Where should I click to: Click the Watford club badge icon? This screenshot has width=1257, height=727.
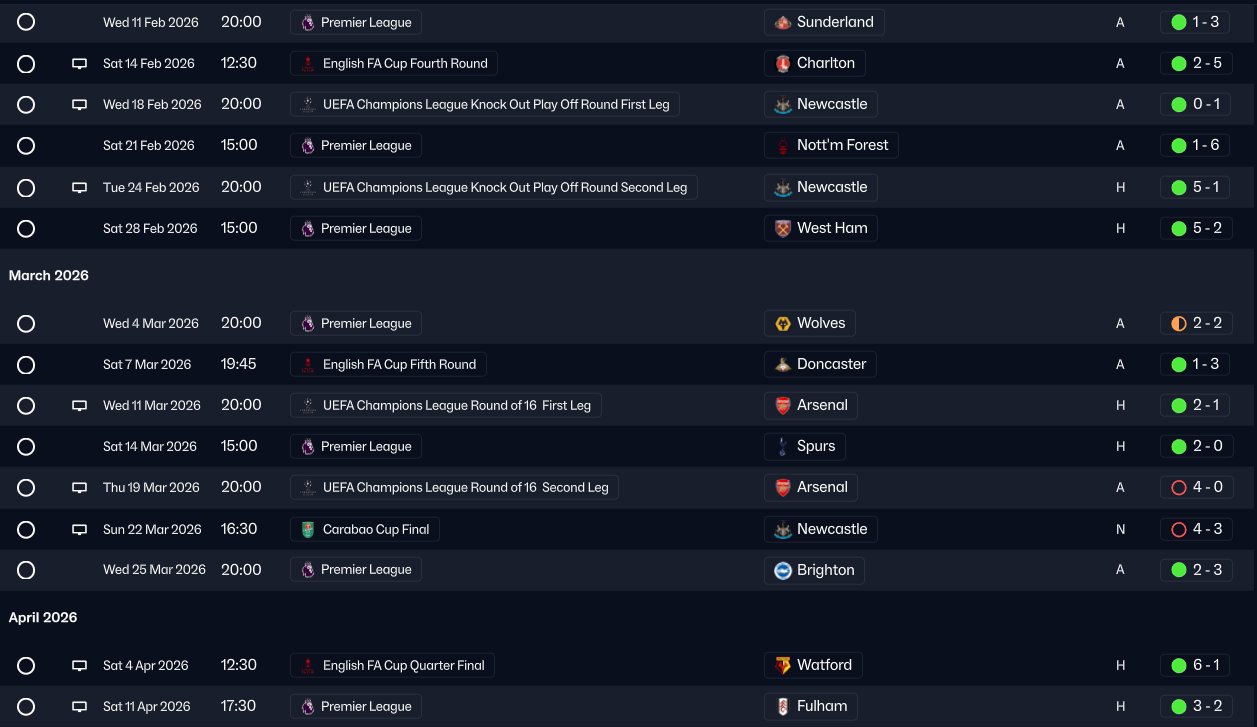coord(783,665)
